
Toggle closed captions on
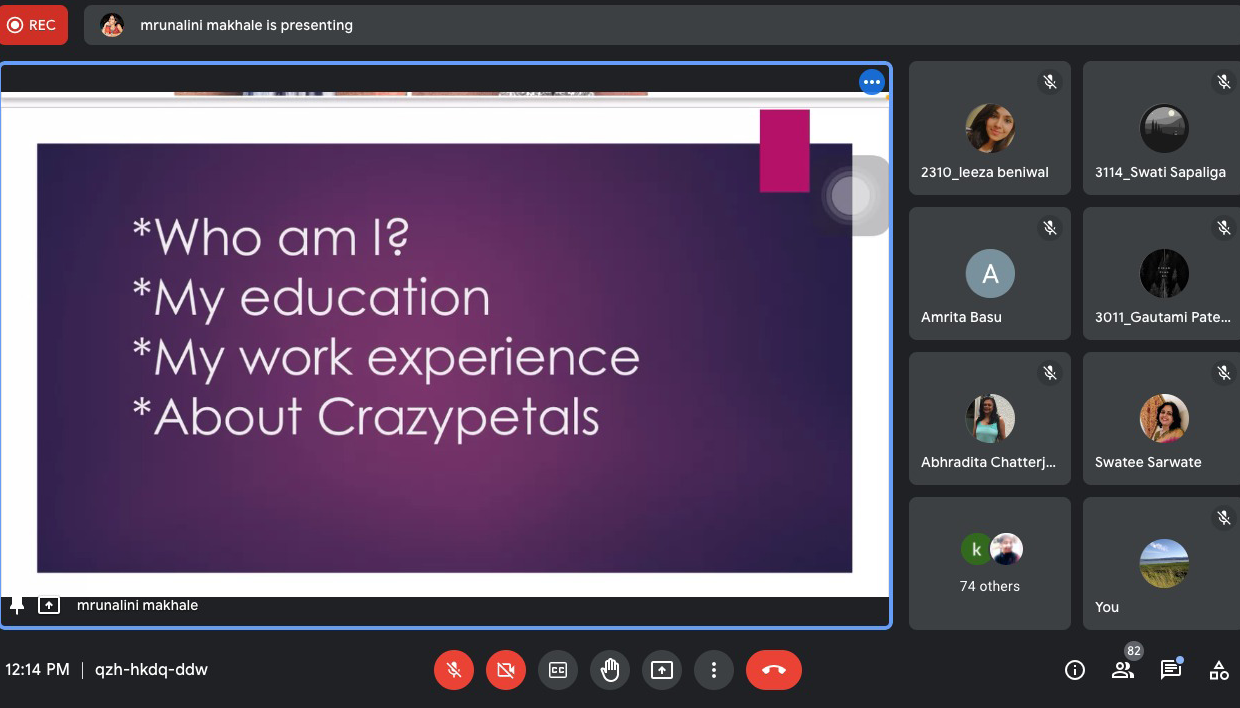click(x=558, y=670)
